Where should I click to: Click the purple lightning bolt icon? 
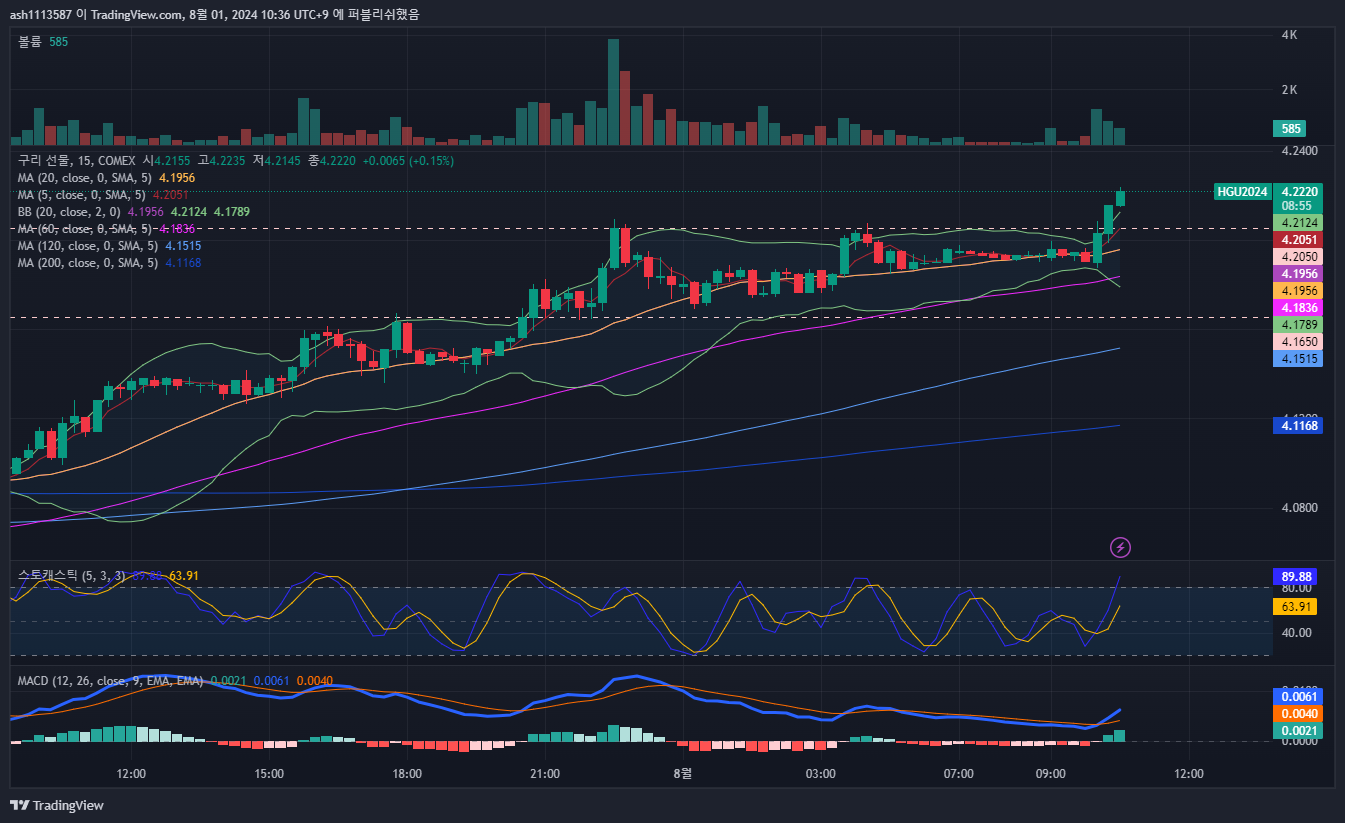(x=1121, y=547)
